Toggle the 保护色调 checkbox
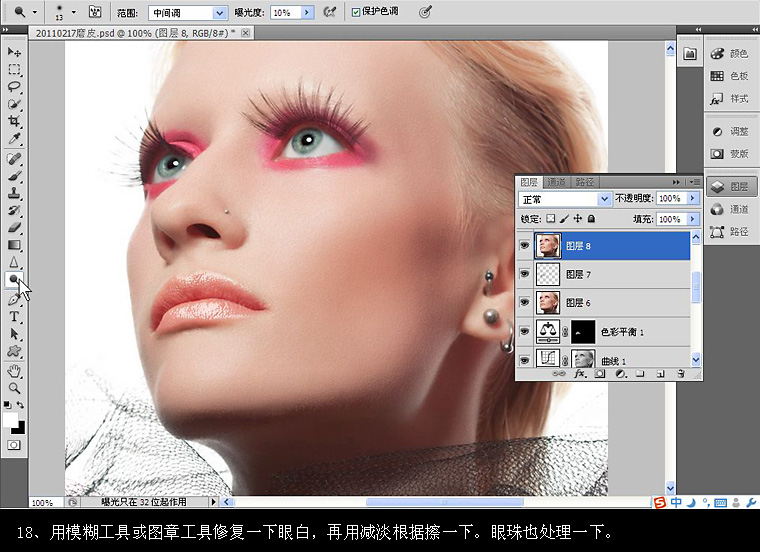Viewport: 760px width, 552px height. [356, 12]
